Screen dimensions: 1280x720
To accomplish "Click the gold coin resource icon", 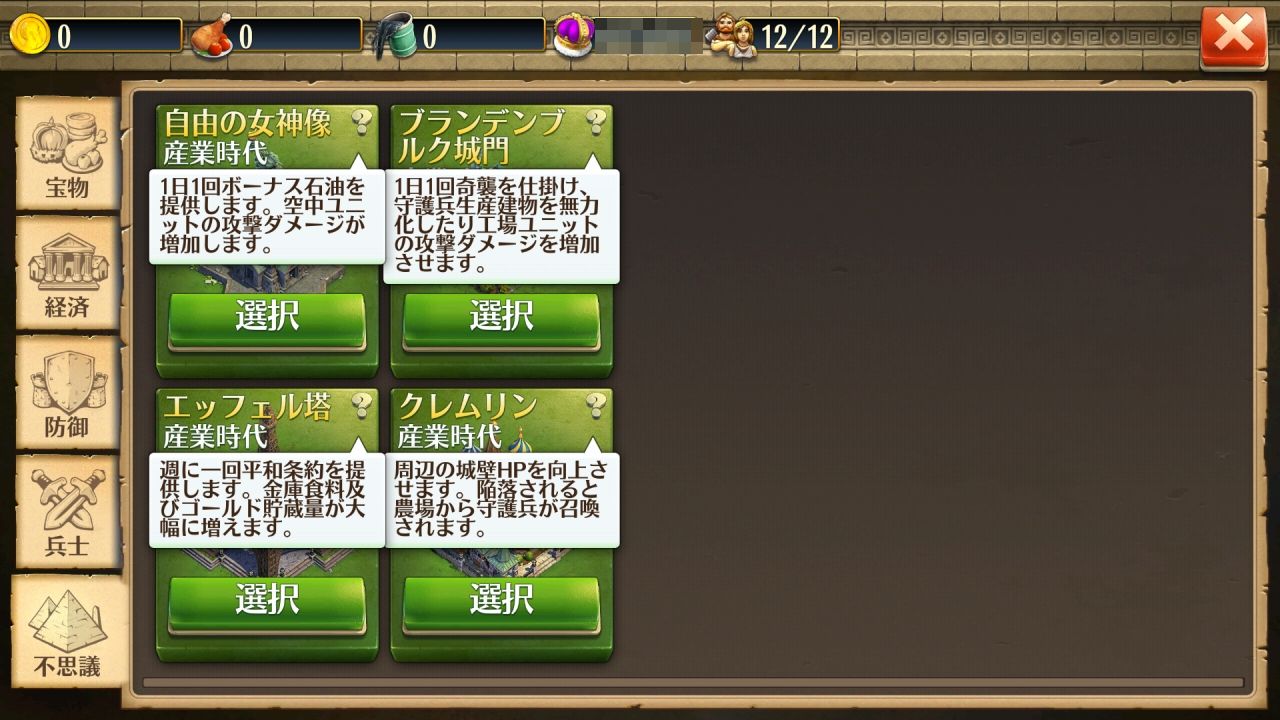I will click(29, 35).
